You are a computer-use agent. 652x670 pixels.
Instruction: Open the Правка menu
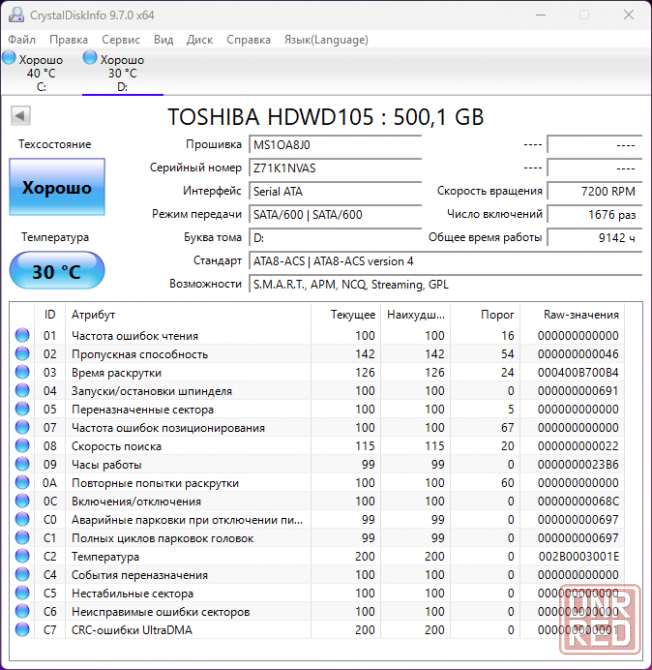coord(68,40)
